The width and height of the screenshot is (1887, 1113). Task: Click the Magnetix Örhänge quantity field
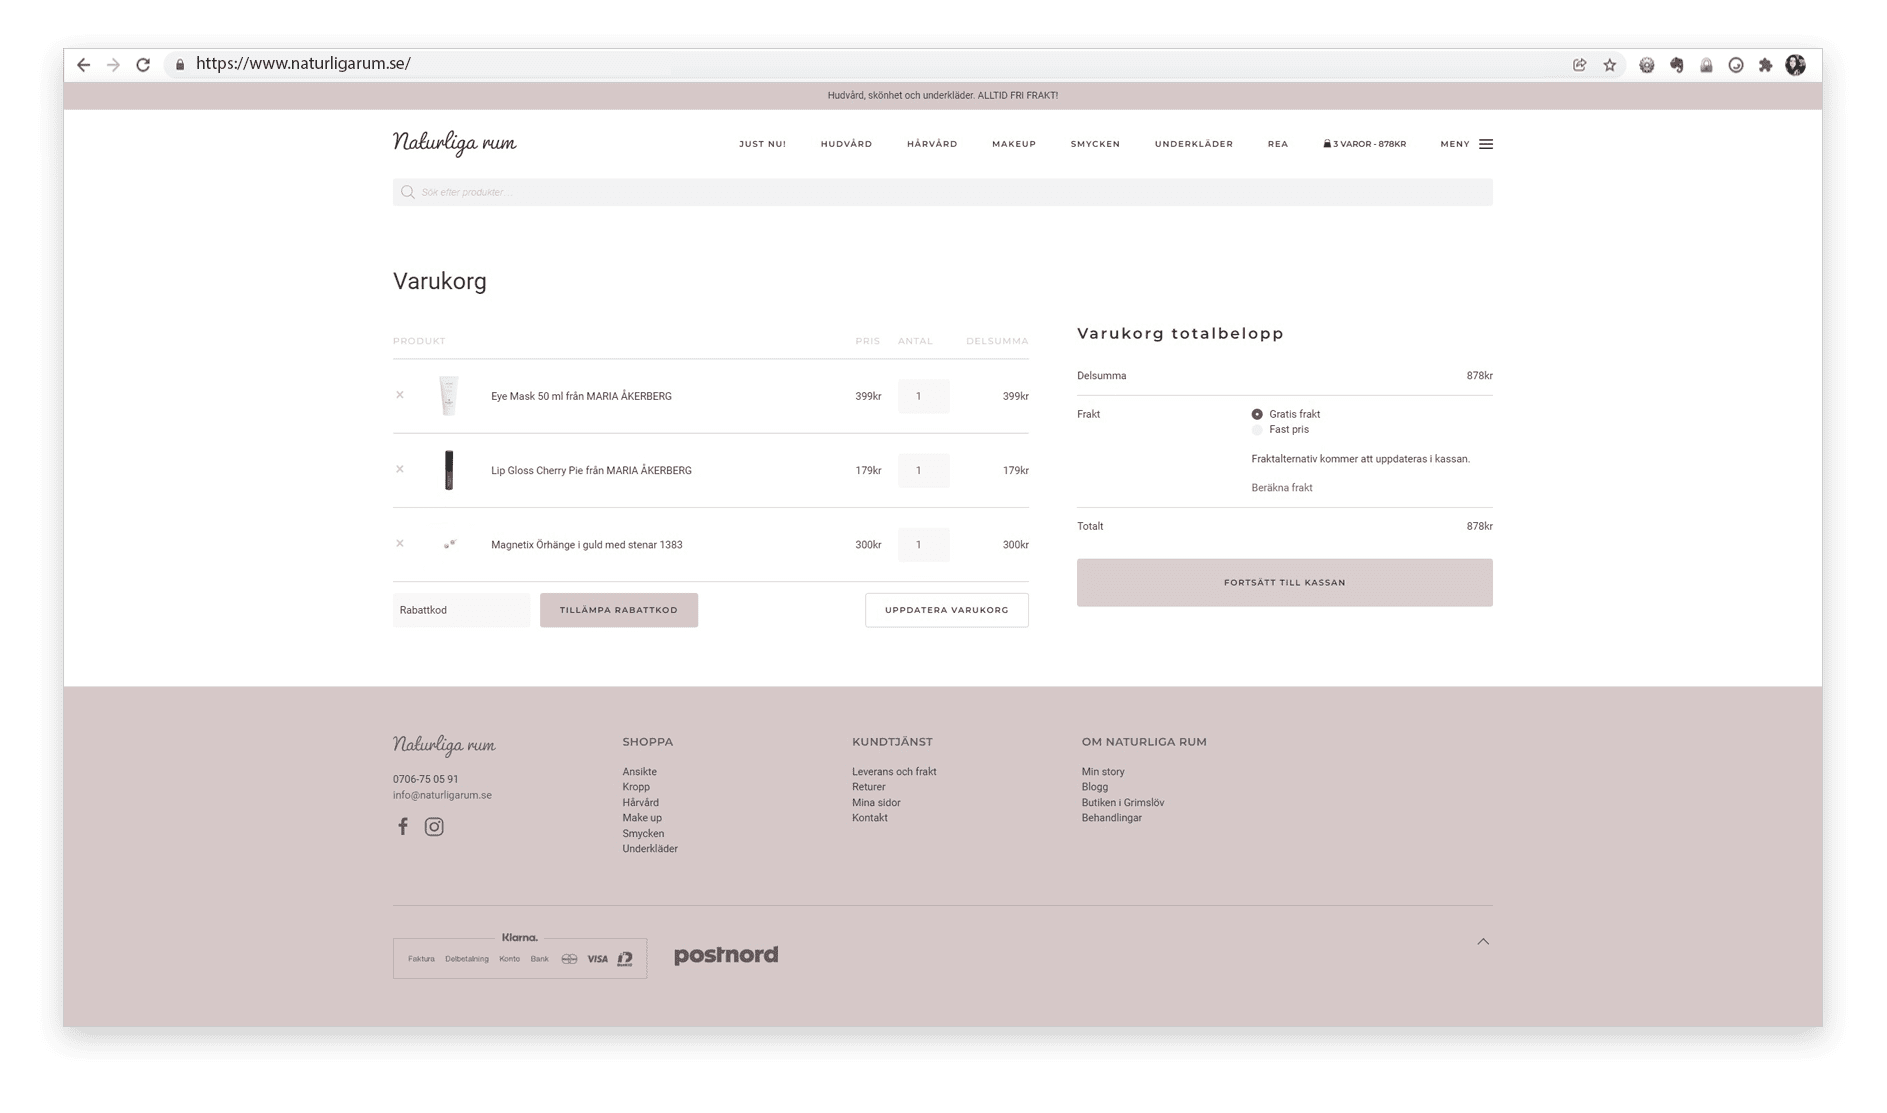(923, 545)
